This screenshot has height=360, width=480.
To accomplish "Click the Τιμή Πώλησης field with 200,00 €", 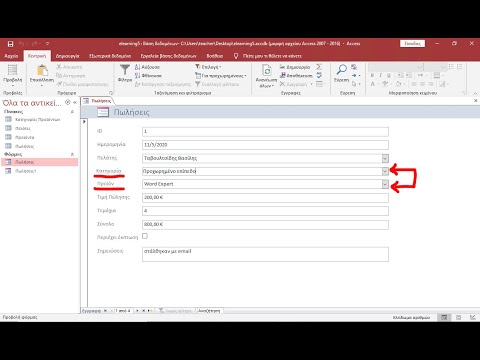I will pos(265,198).
